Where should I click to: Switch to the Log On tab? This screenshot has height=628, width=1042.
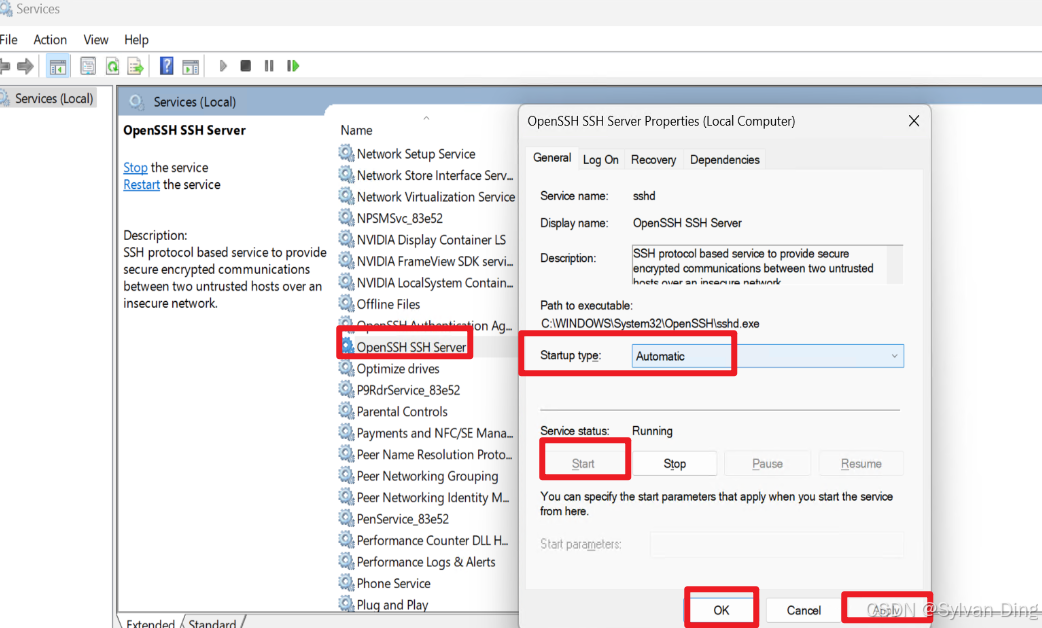pos(601,159)
